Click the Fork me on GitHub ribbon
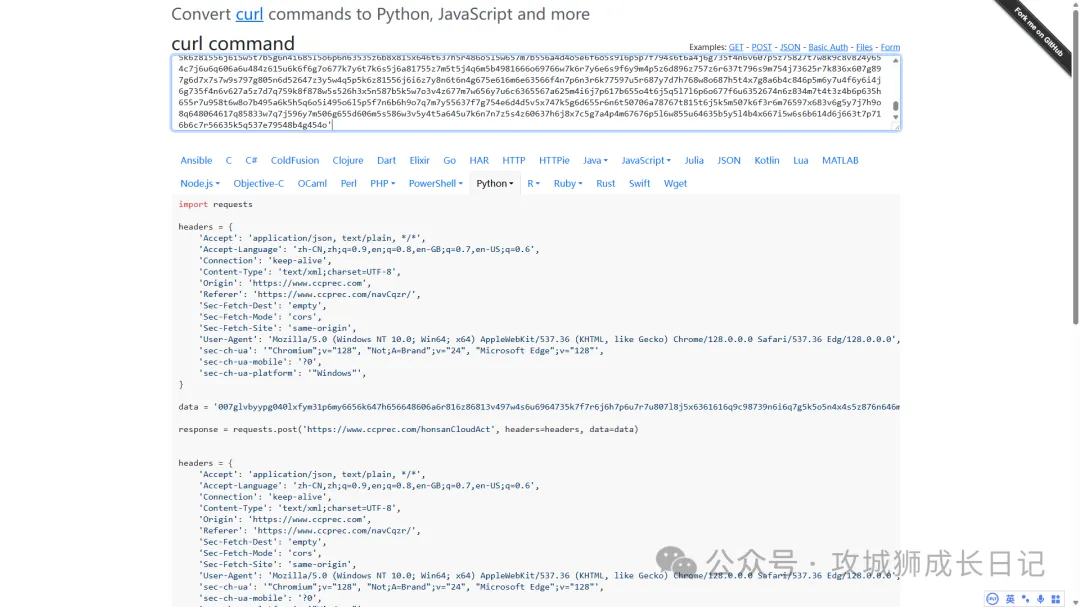The height and width of the screenshot is (607, 1080). click(x=1038, y=32)
